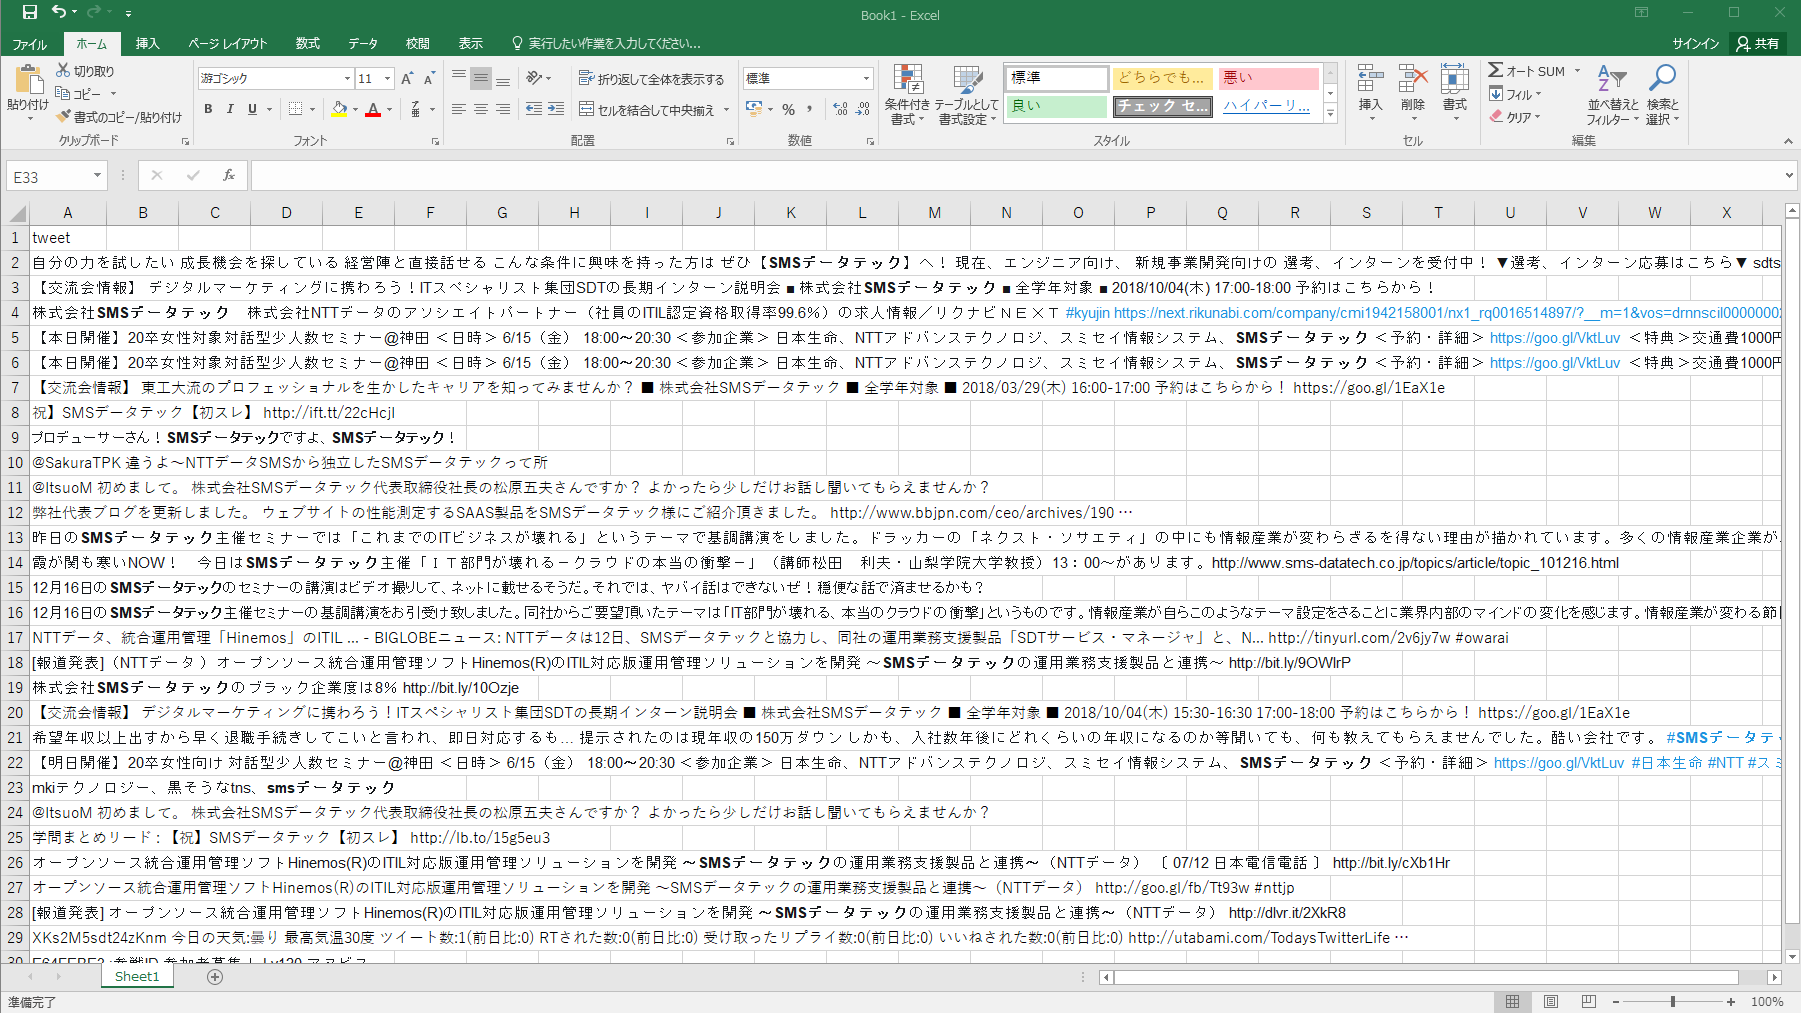Click Format as Table icon
1801x1013 pixels.
point(967,80)
